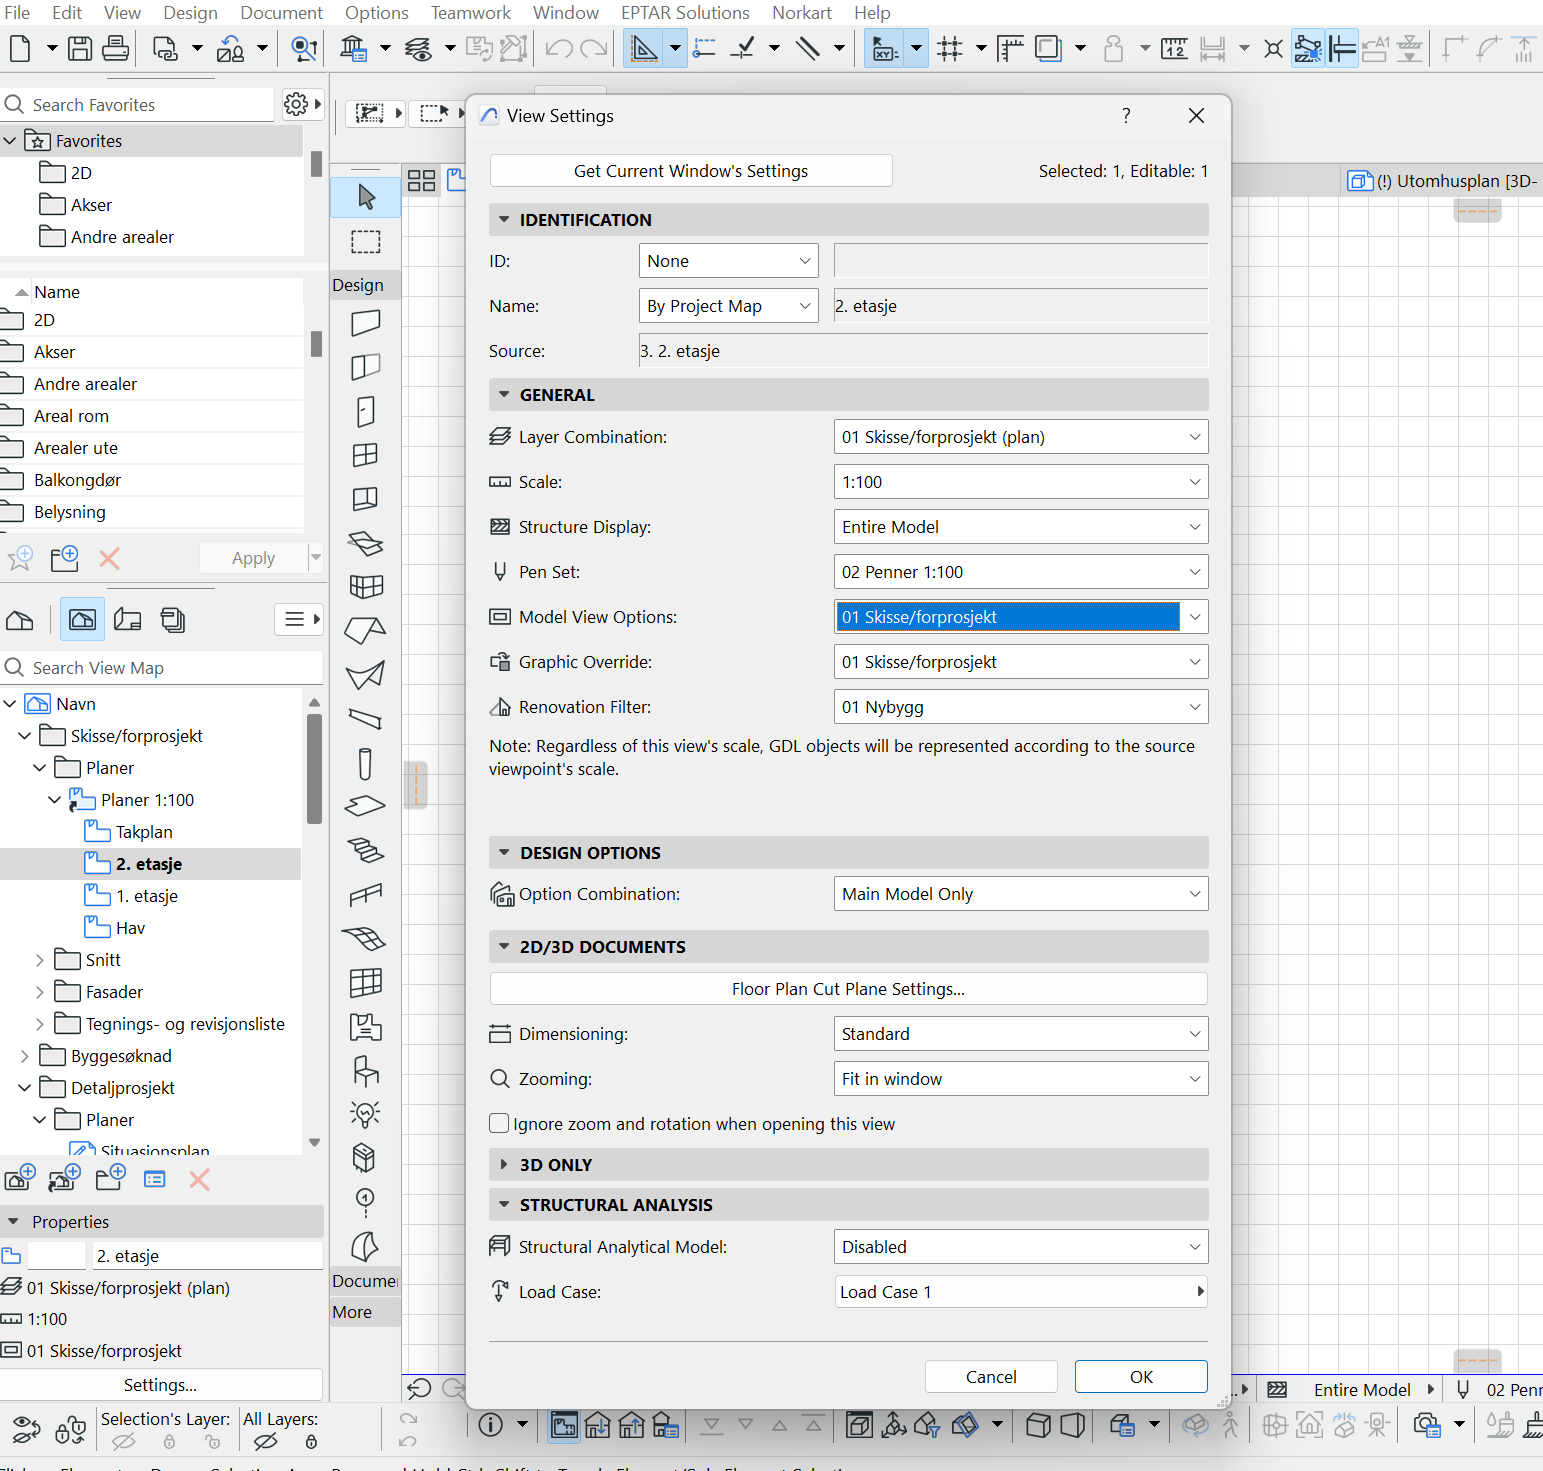The height and width of the screenshot is (1471, 1543).
Task: Open the Project Map tab icon
Action: 20,620
